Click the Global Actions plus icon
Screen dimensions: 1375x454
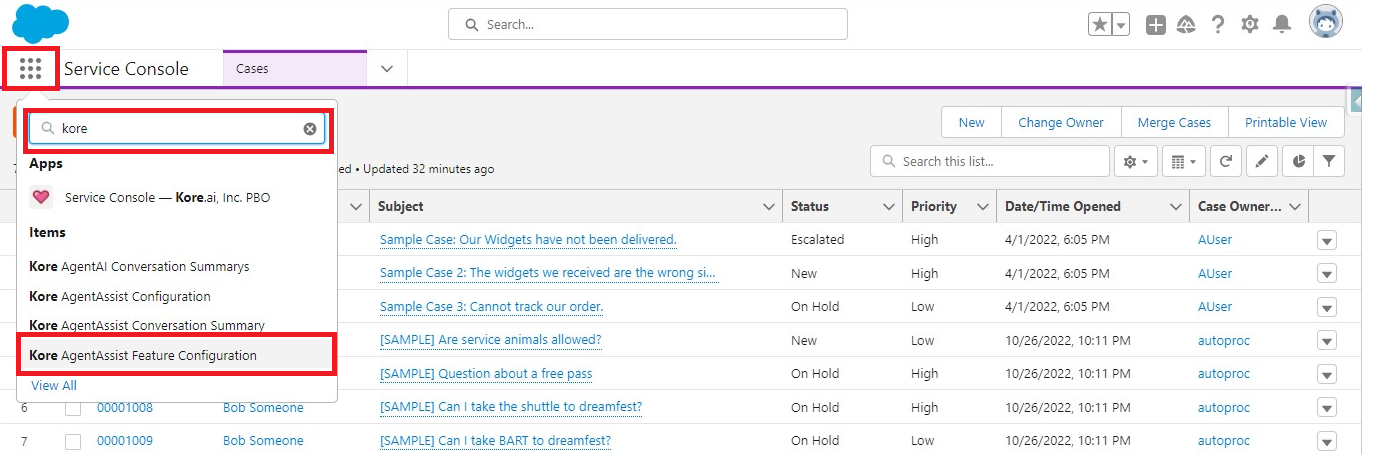click(1156, 25)
